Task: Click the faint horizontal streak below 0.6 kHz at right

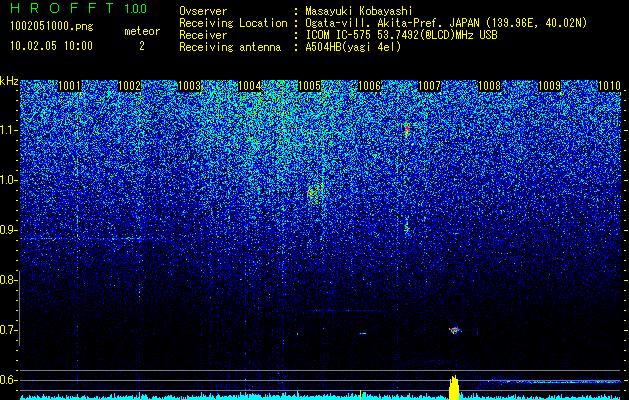Action: point(554,382)
